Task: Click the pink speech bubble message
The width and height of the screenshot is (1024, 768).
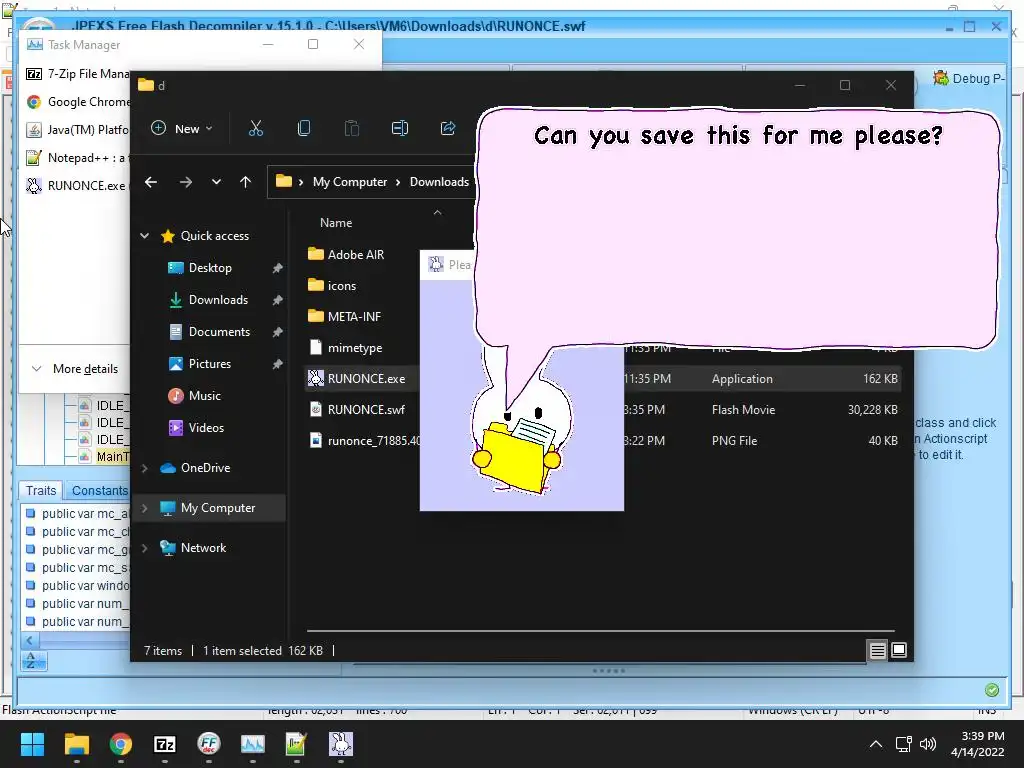Action: pyautogui.click(x=737, y=229)
